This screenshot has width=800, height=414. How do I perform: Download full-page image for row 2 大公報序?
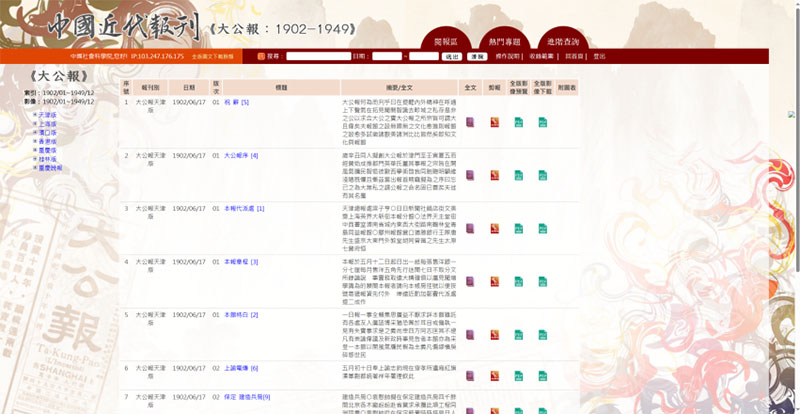click(543, 175)
